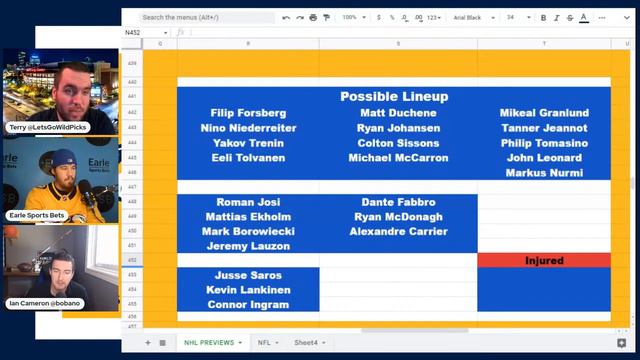Switch to the NFL sheet tab
Viewport: 640px width, 360px height.
pos(264,342)
